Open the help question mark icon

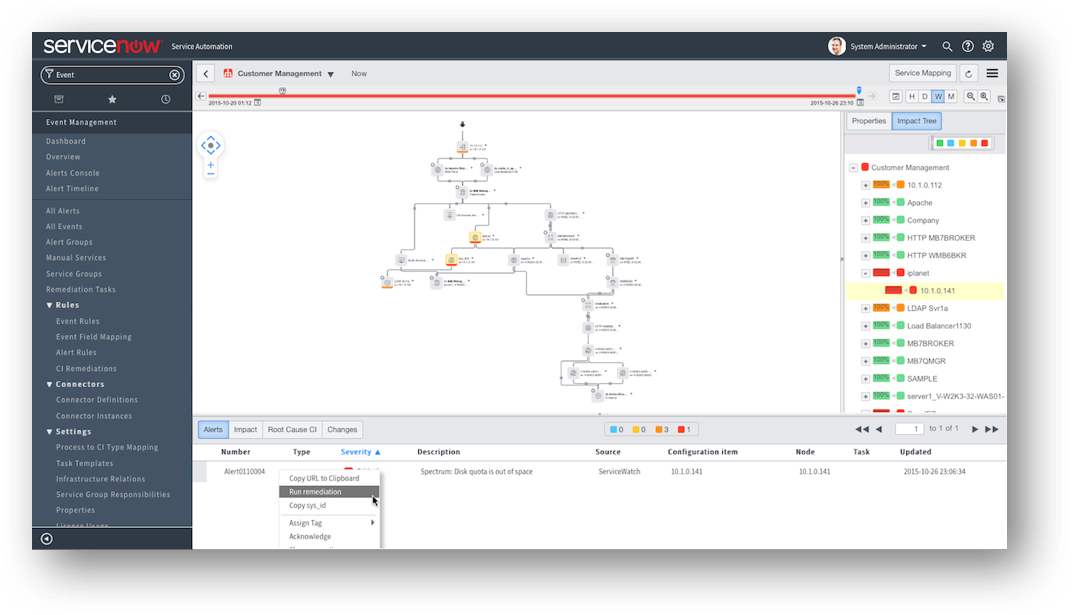(967, 46)
